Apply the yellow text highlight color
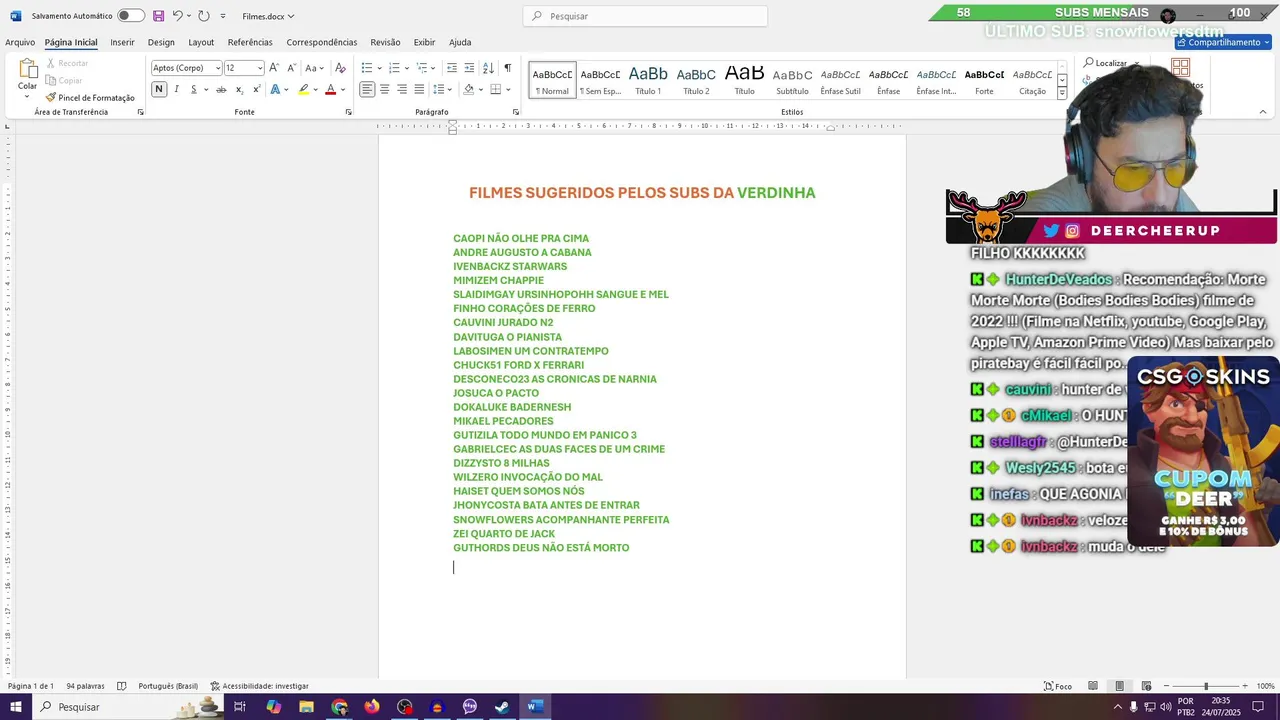Screen dimensions: 1280x720 click(x=304, y=89)
